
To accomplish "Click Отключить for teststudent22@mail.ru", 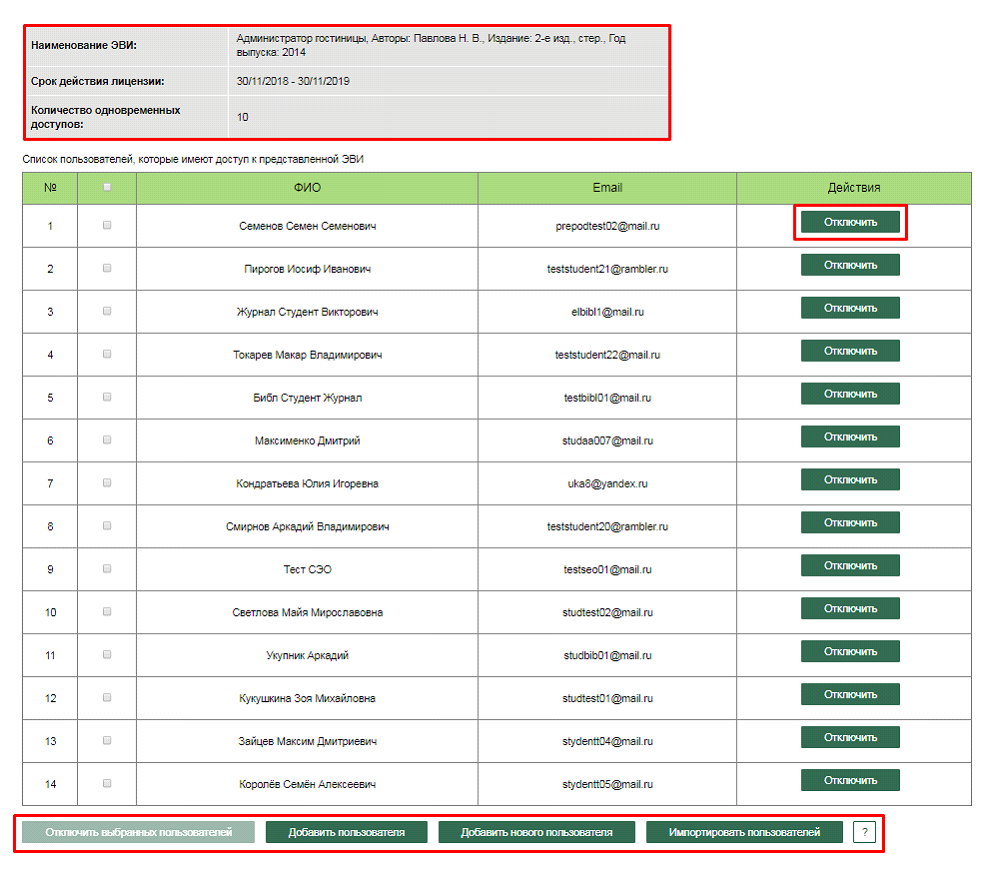I will (850, 351).
